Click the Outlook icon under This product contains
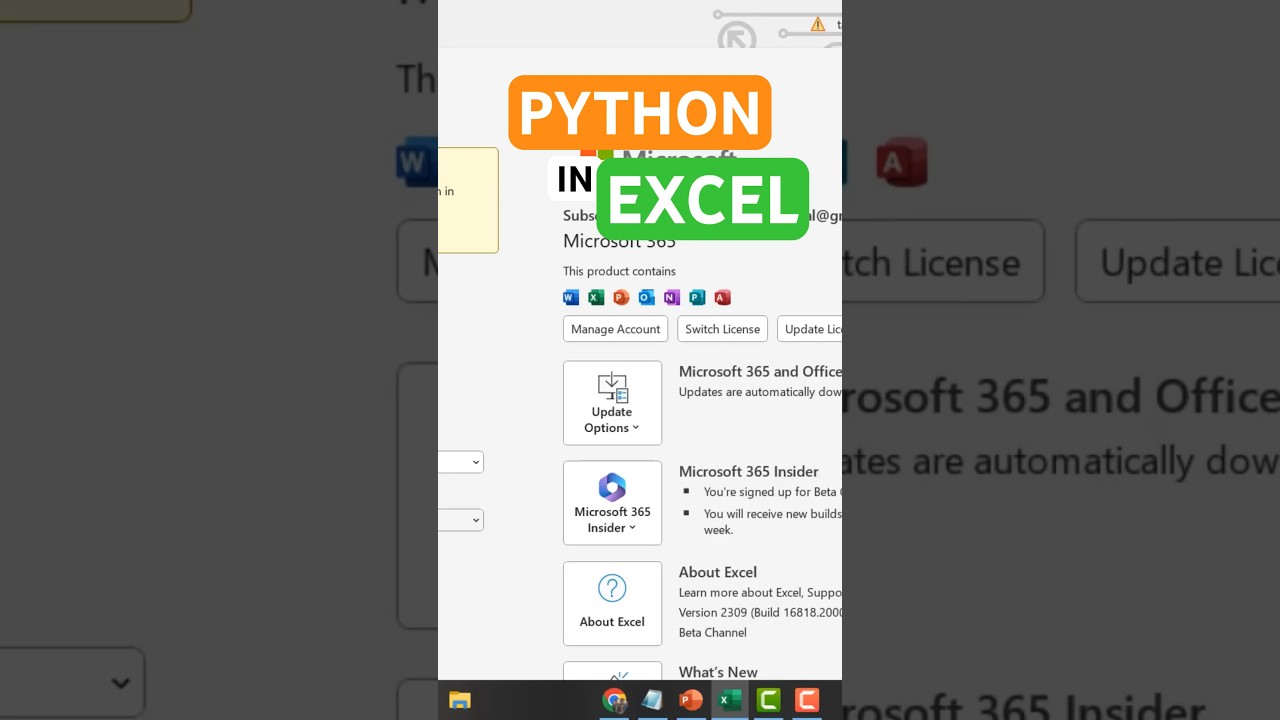This screenshot has width=1280, height=720. (647, 297)
